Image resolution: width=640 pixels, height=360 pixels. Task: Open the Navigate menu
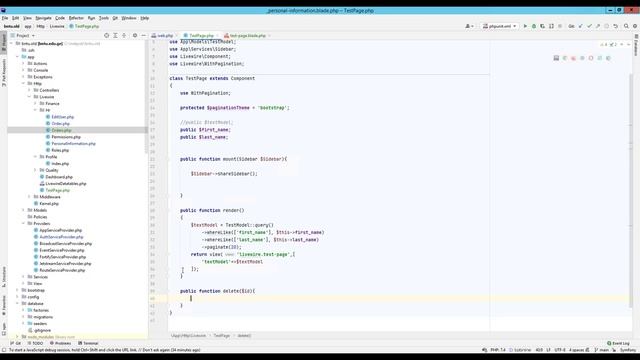coord(43,18)
